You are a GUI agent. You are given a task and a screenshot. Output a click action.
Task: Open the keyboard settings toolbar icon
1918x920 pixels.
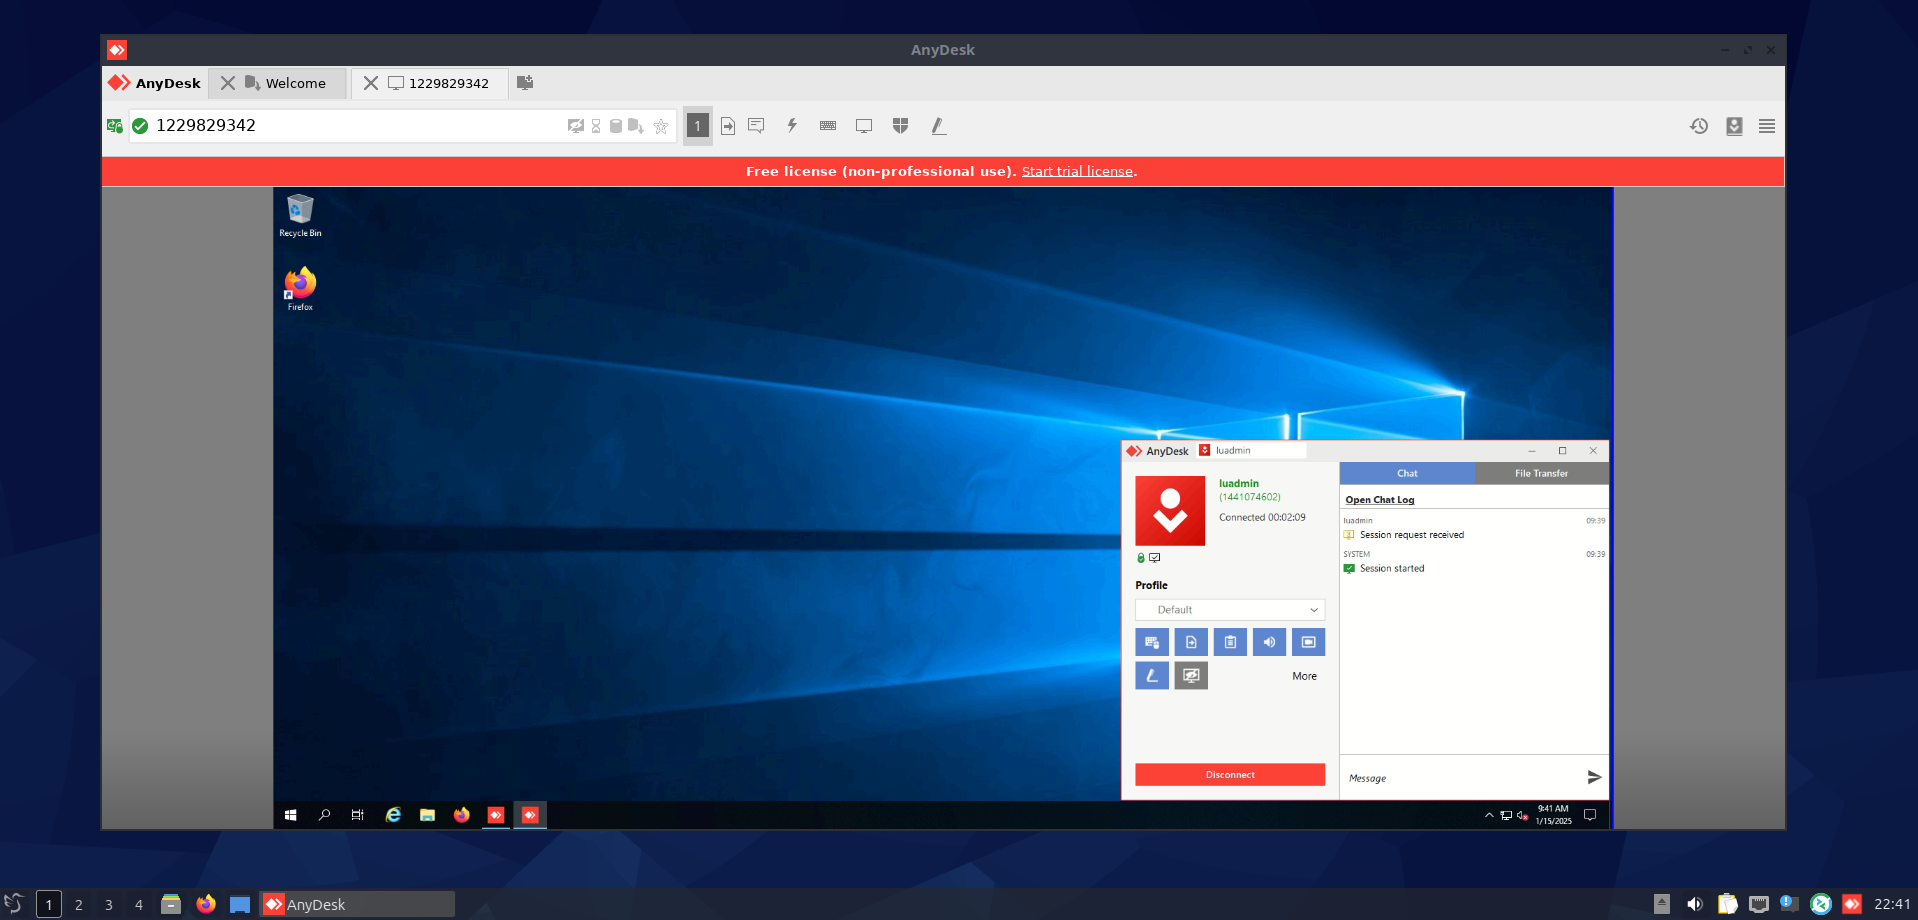[x=828, y=126]
